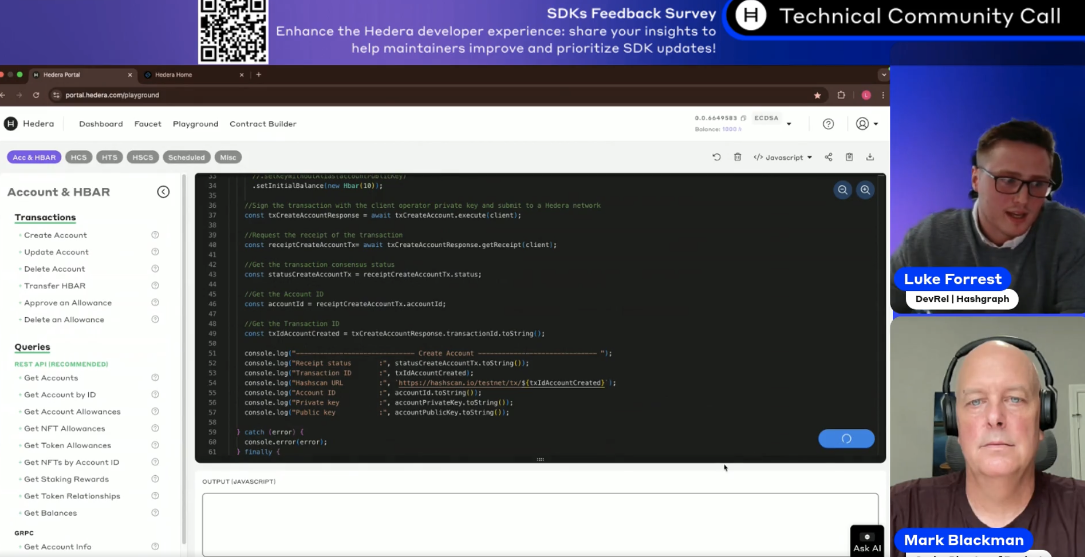Download the code with the download icon
The width and height of the screenshot is (1085, 557).
[870, 157]
